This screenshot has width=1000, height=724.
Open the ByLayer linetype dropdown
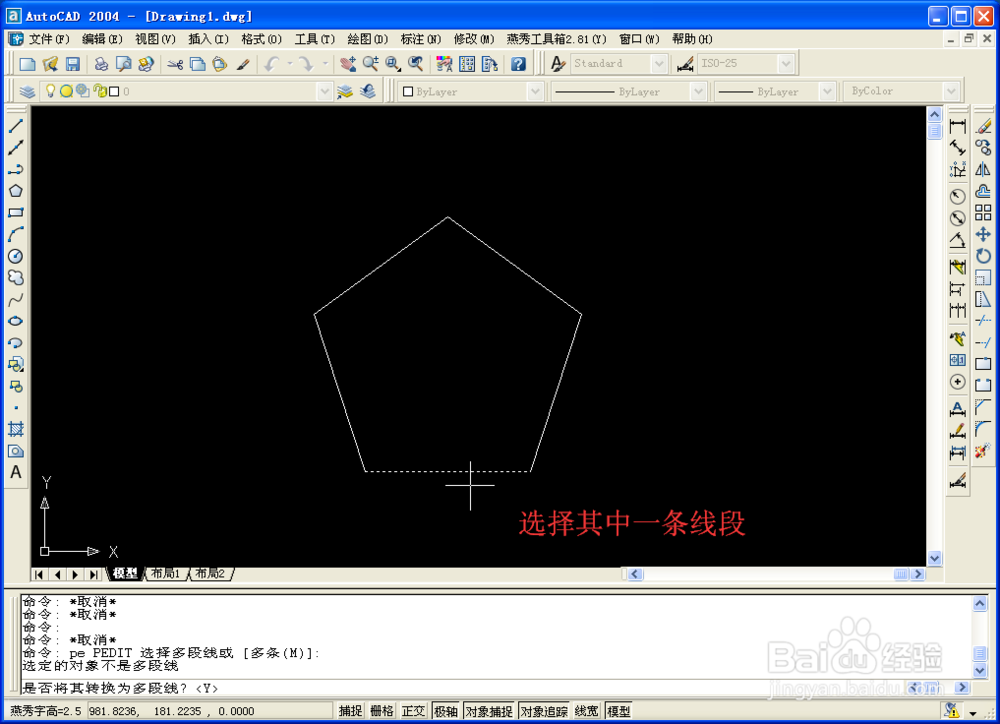698,92
